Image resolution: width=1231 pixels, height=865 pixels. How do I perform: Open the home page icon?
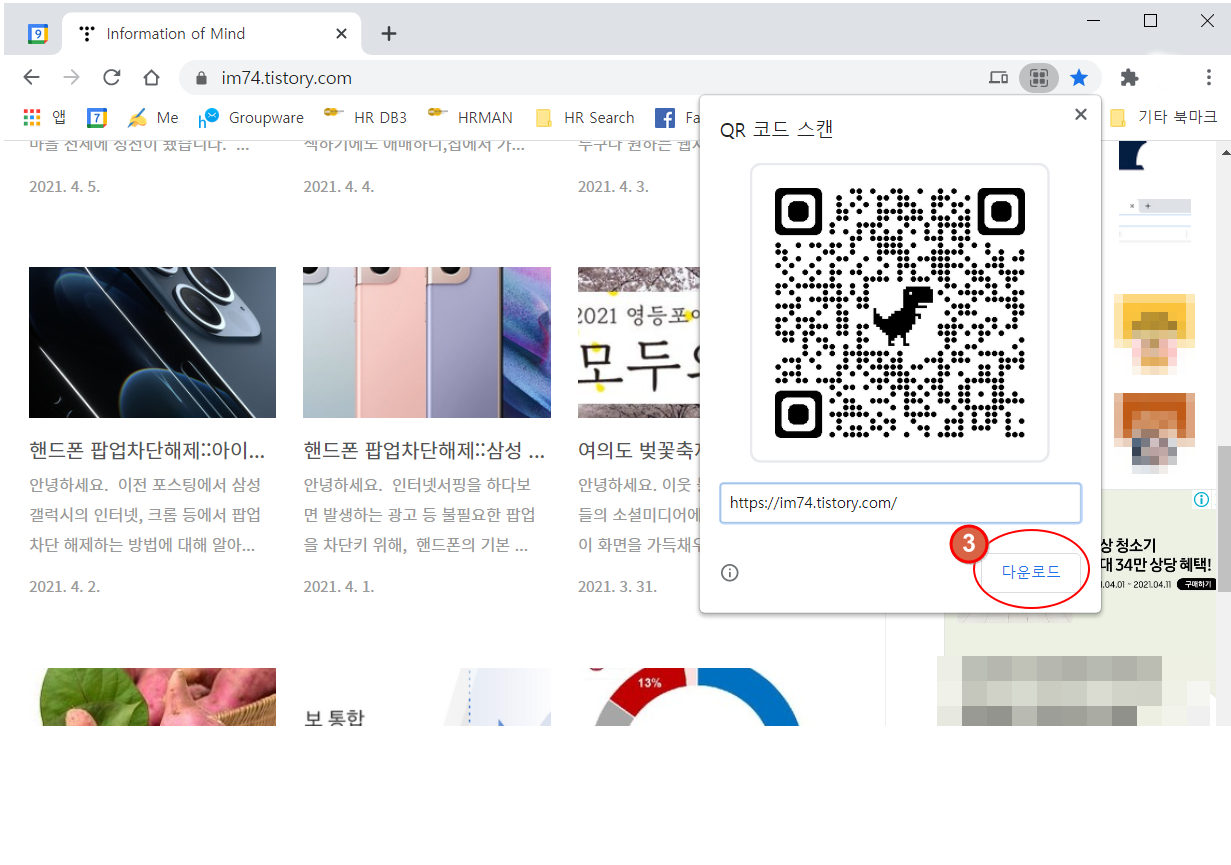tap(152, 78)
